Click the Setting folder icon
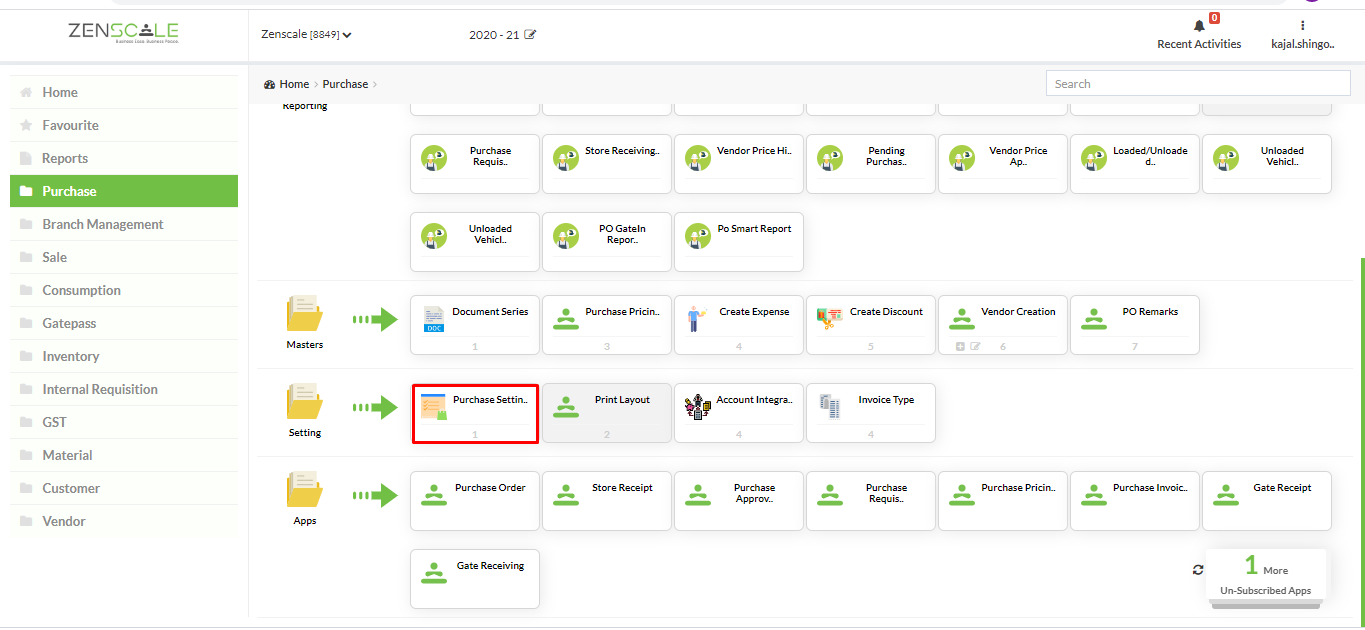 click(304, 400)
